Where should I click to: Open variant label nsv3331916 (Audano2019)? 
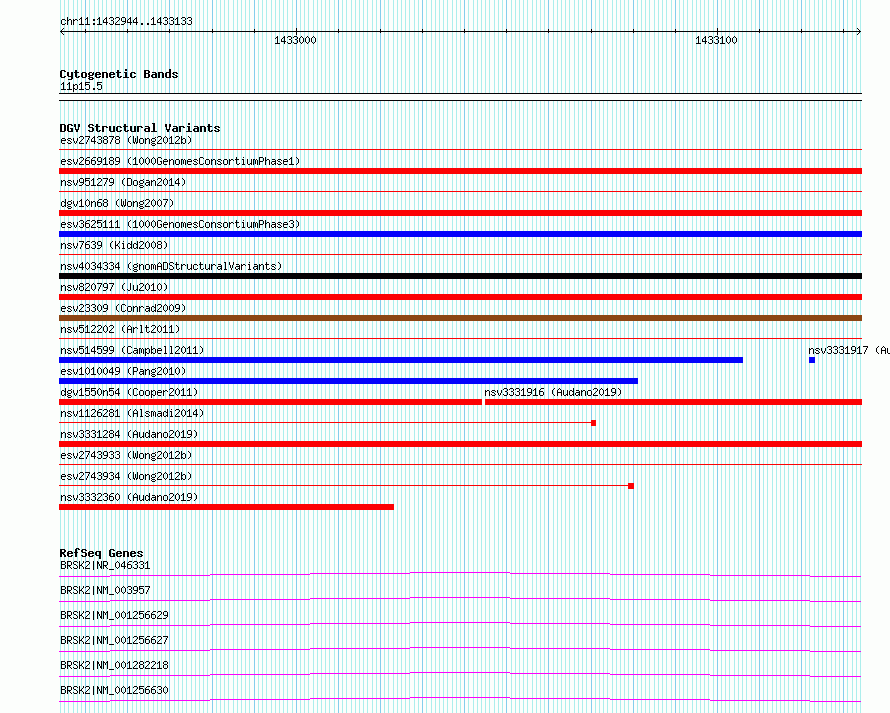point(553,392)
